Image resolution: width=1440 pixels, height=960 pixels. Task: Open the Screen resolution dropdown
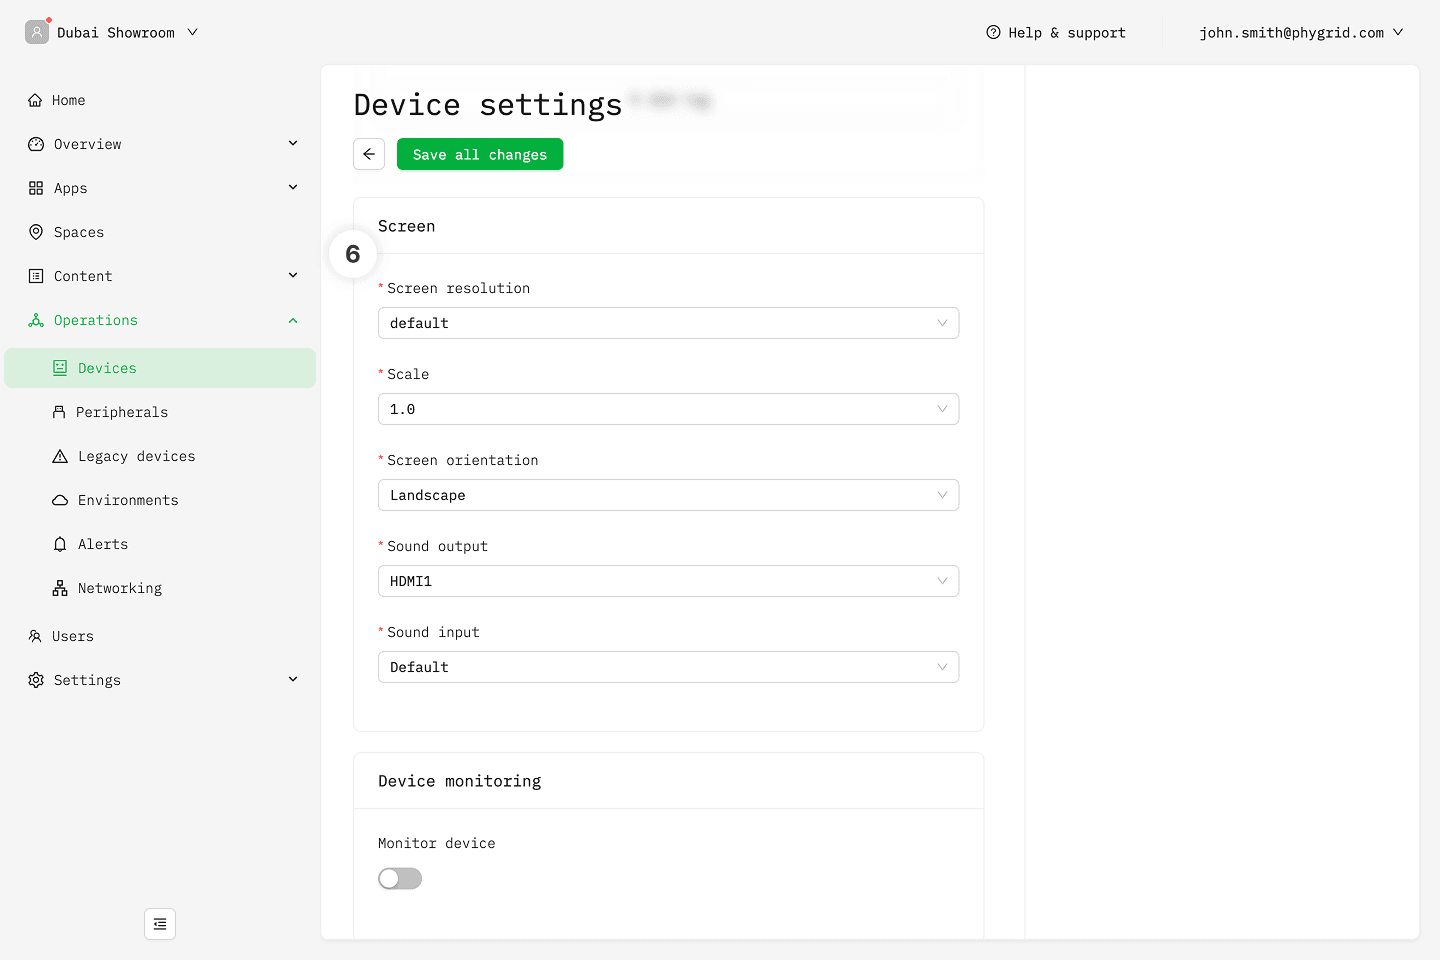[x=668, y=323]
